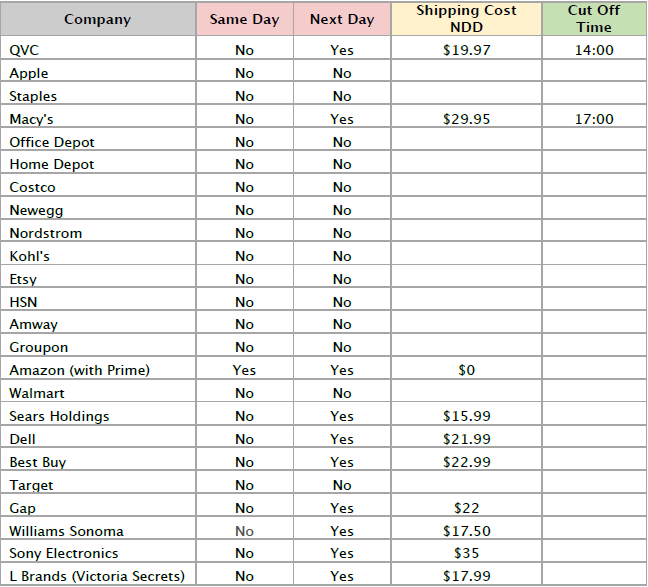Select QVC cut off time 14:00
This screenshot has width=648, height=587.
[594, 50]
